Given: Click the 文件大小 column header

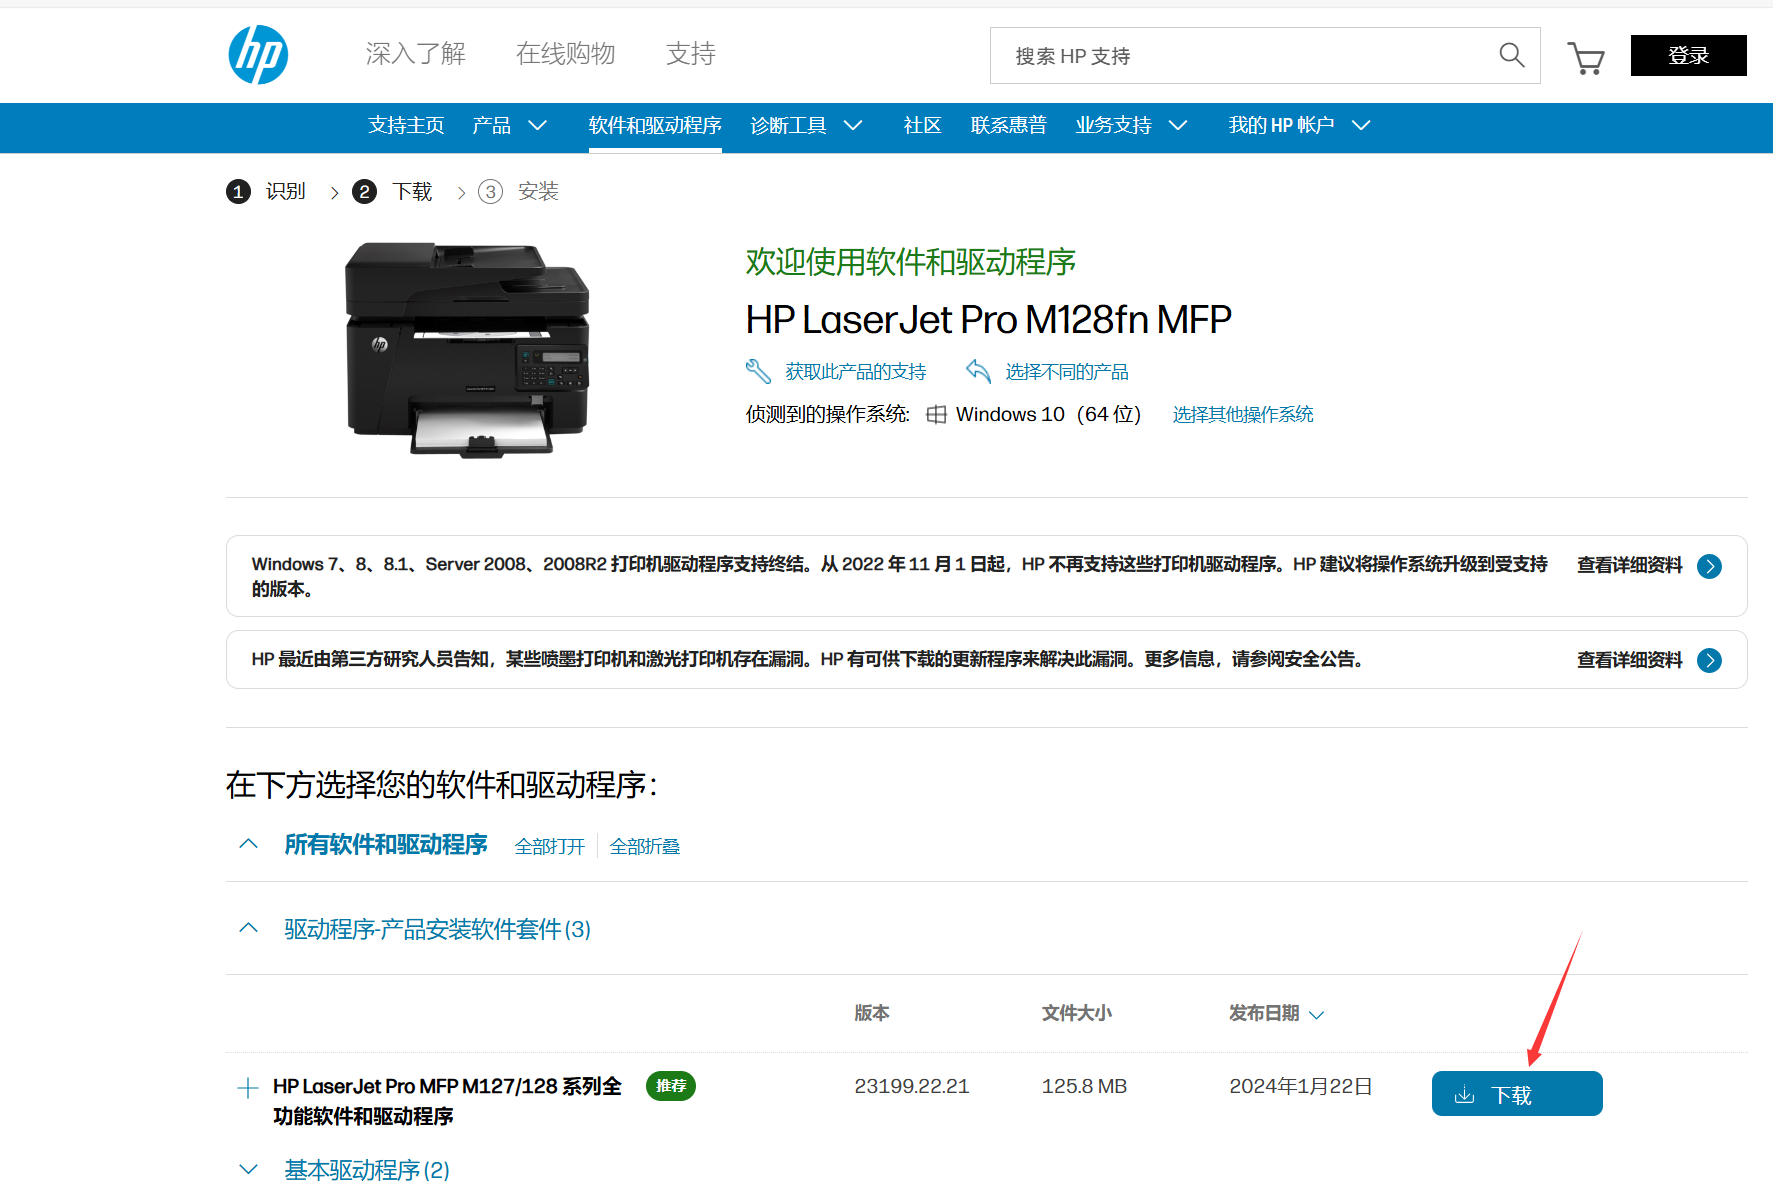Looking at the screenshot, I should (1077, 1013).
